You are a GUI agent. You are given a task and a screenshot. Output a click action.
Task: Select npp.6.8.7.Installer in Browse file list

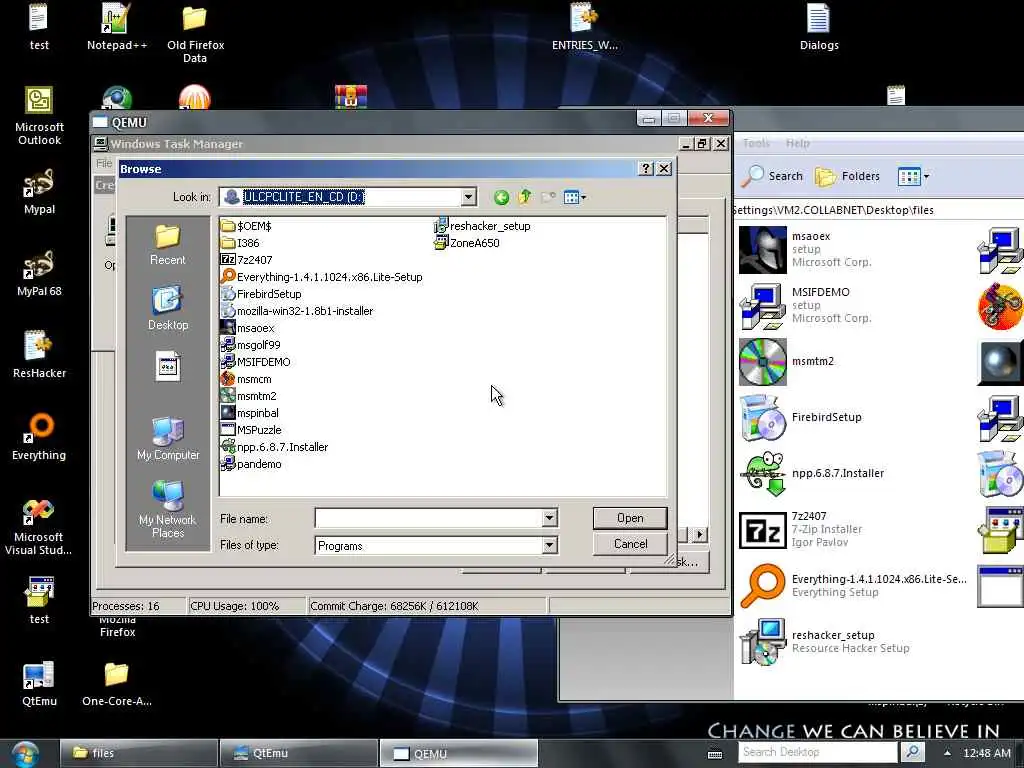(274, 447)
